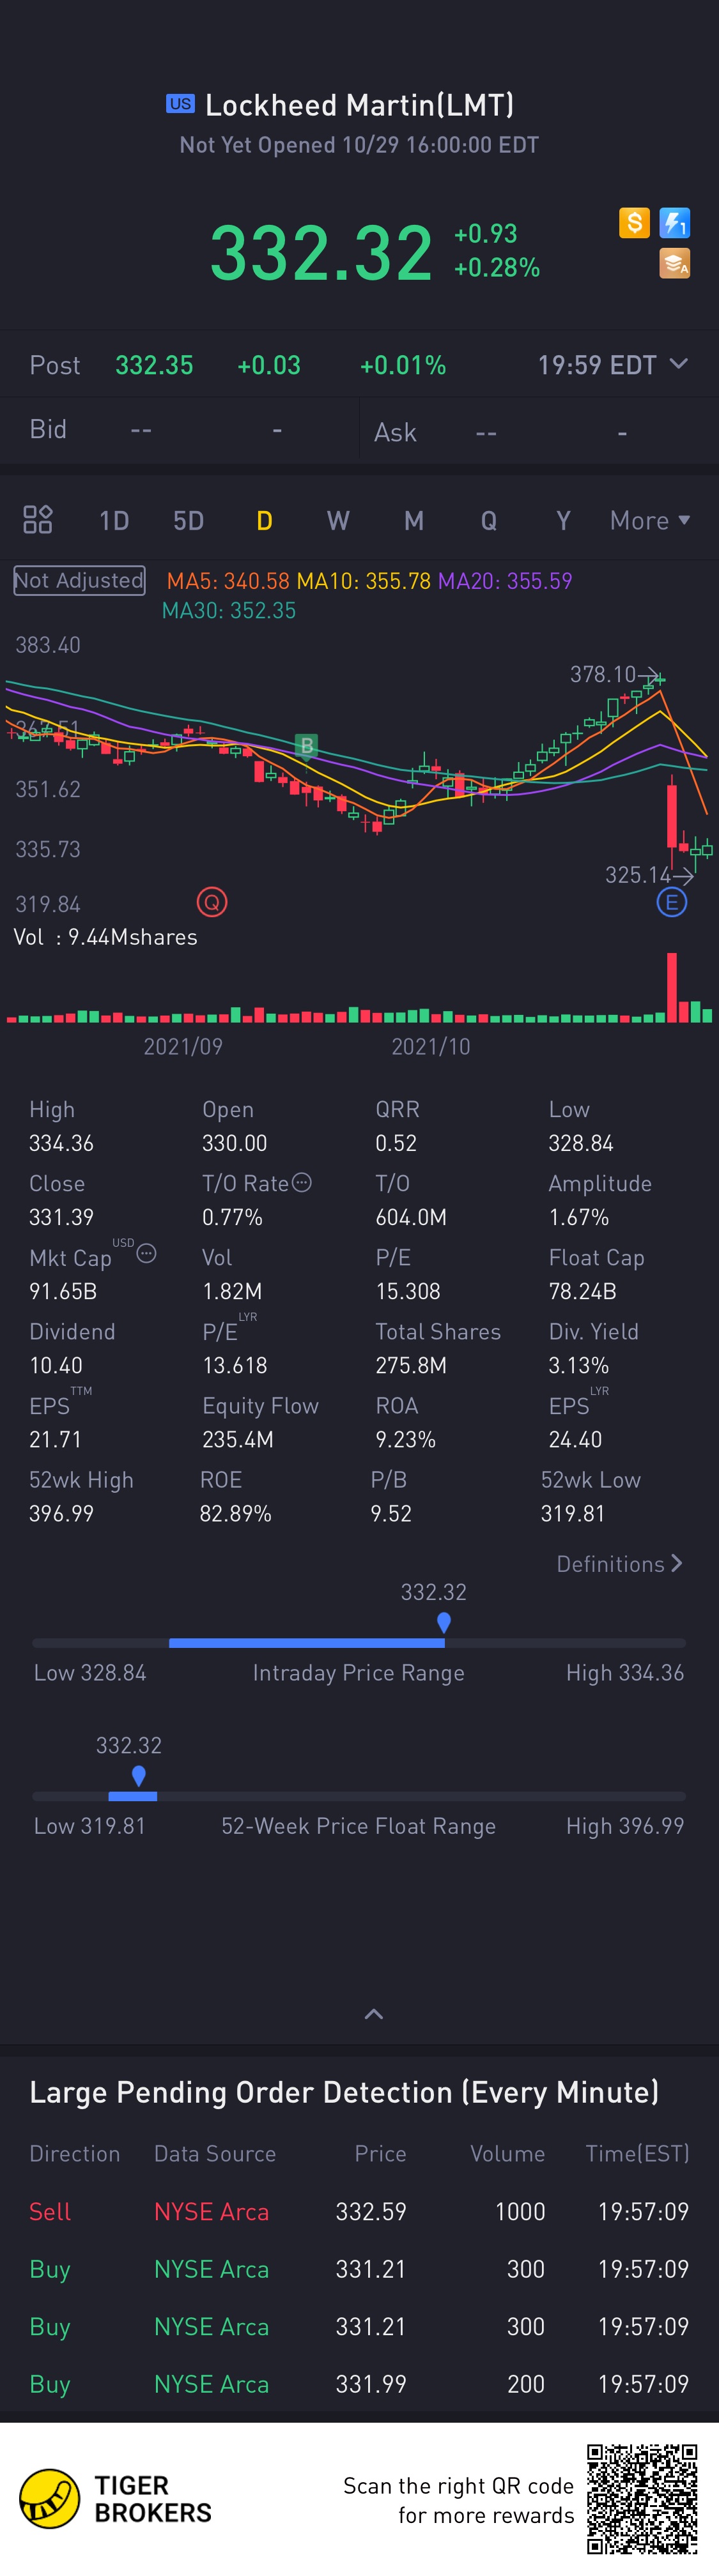The height and width of the screenshot is (2576, 719).
Task: Tap the tall red volume bar
Action: click(672, 987)
